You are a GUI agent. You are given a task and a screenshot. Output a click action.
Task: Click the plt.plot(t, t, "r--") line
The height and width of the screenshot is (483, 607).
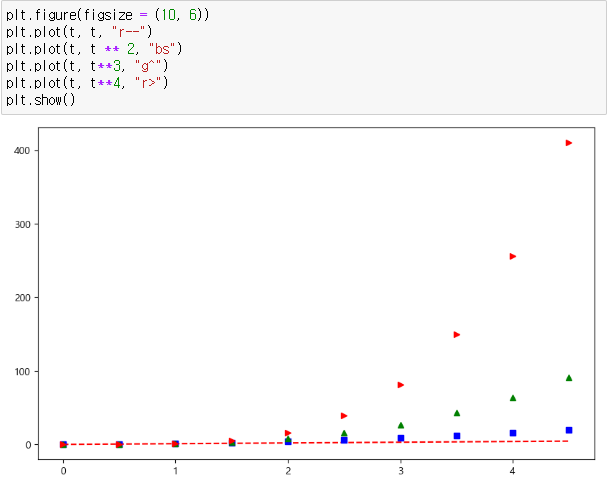pos(79,32)
